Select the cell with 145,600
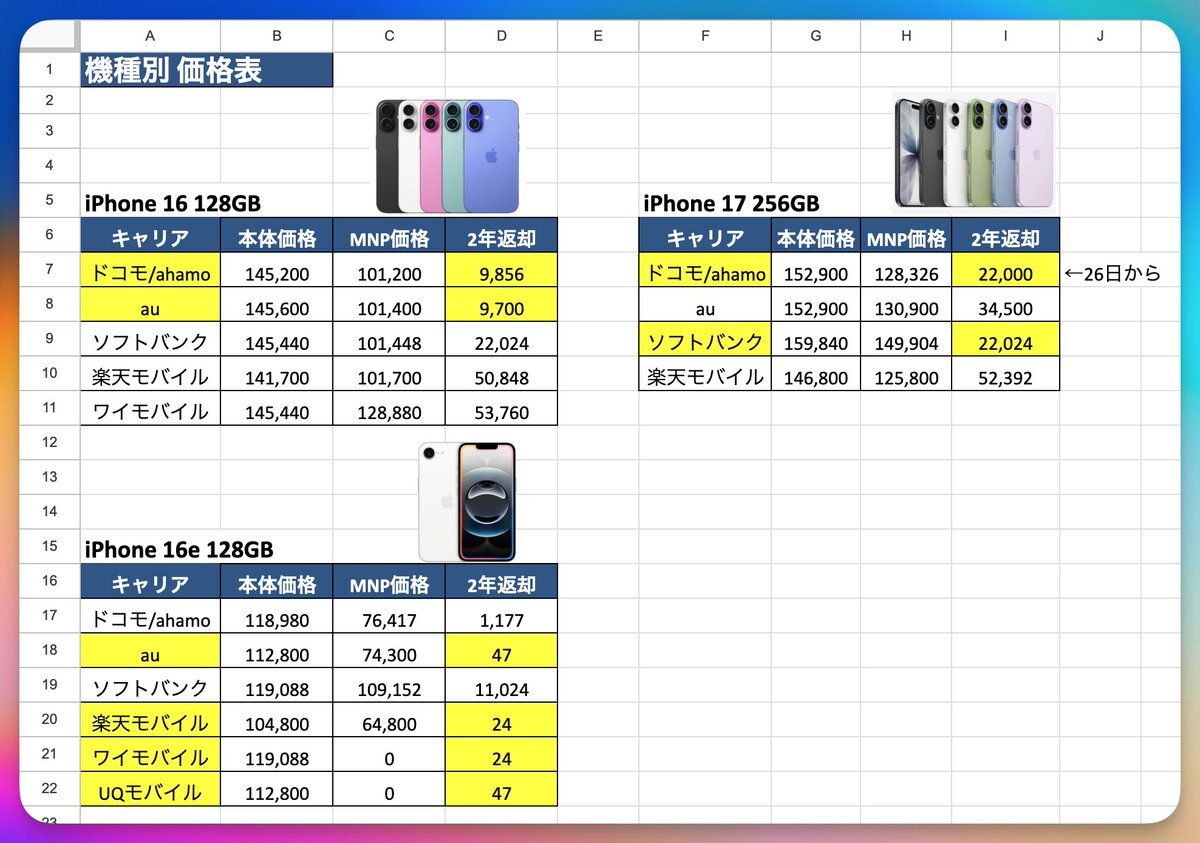Screen dimensions: 1200x843 coord(277,305)
